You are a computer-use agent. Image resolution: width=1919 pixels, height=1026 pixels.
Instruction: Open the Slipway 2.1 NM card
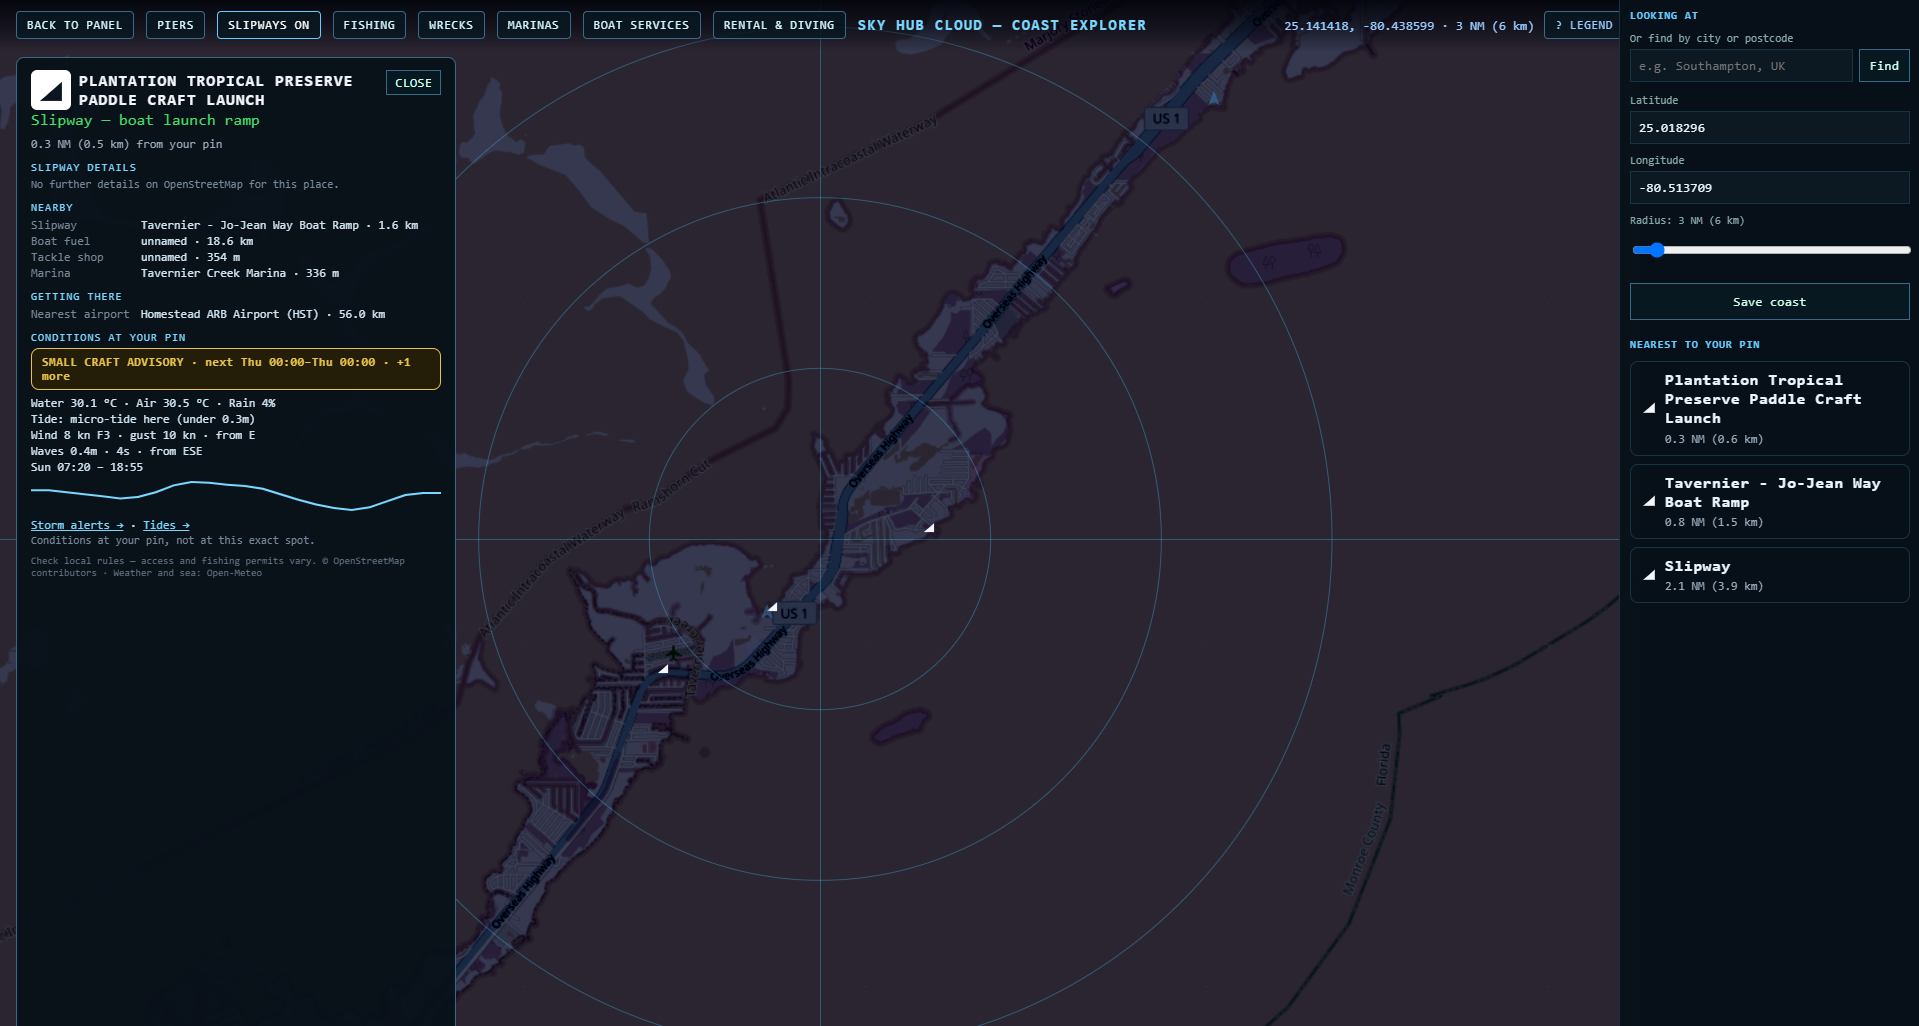point(1769,575)
